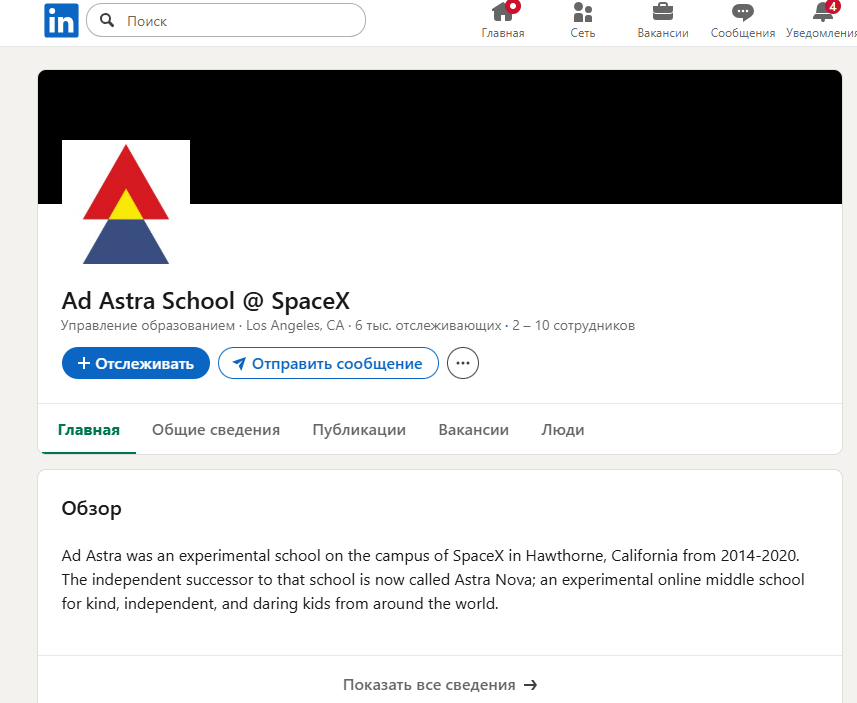Click Показать все сведения link
857x703 pixels.
tap(440, 684)
